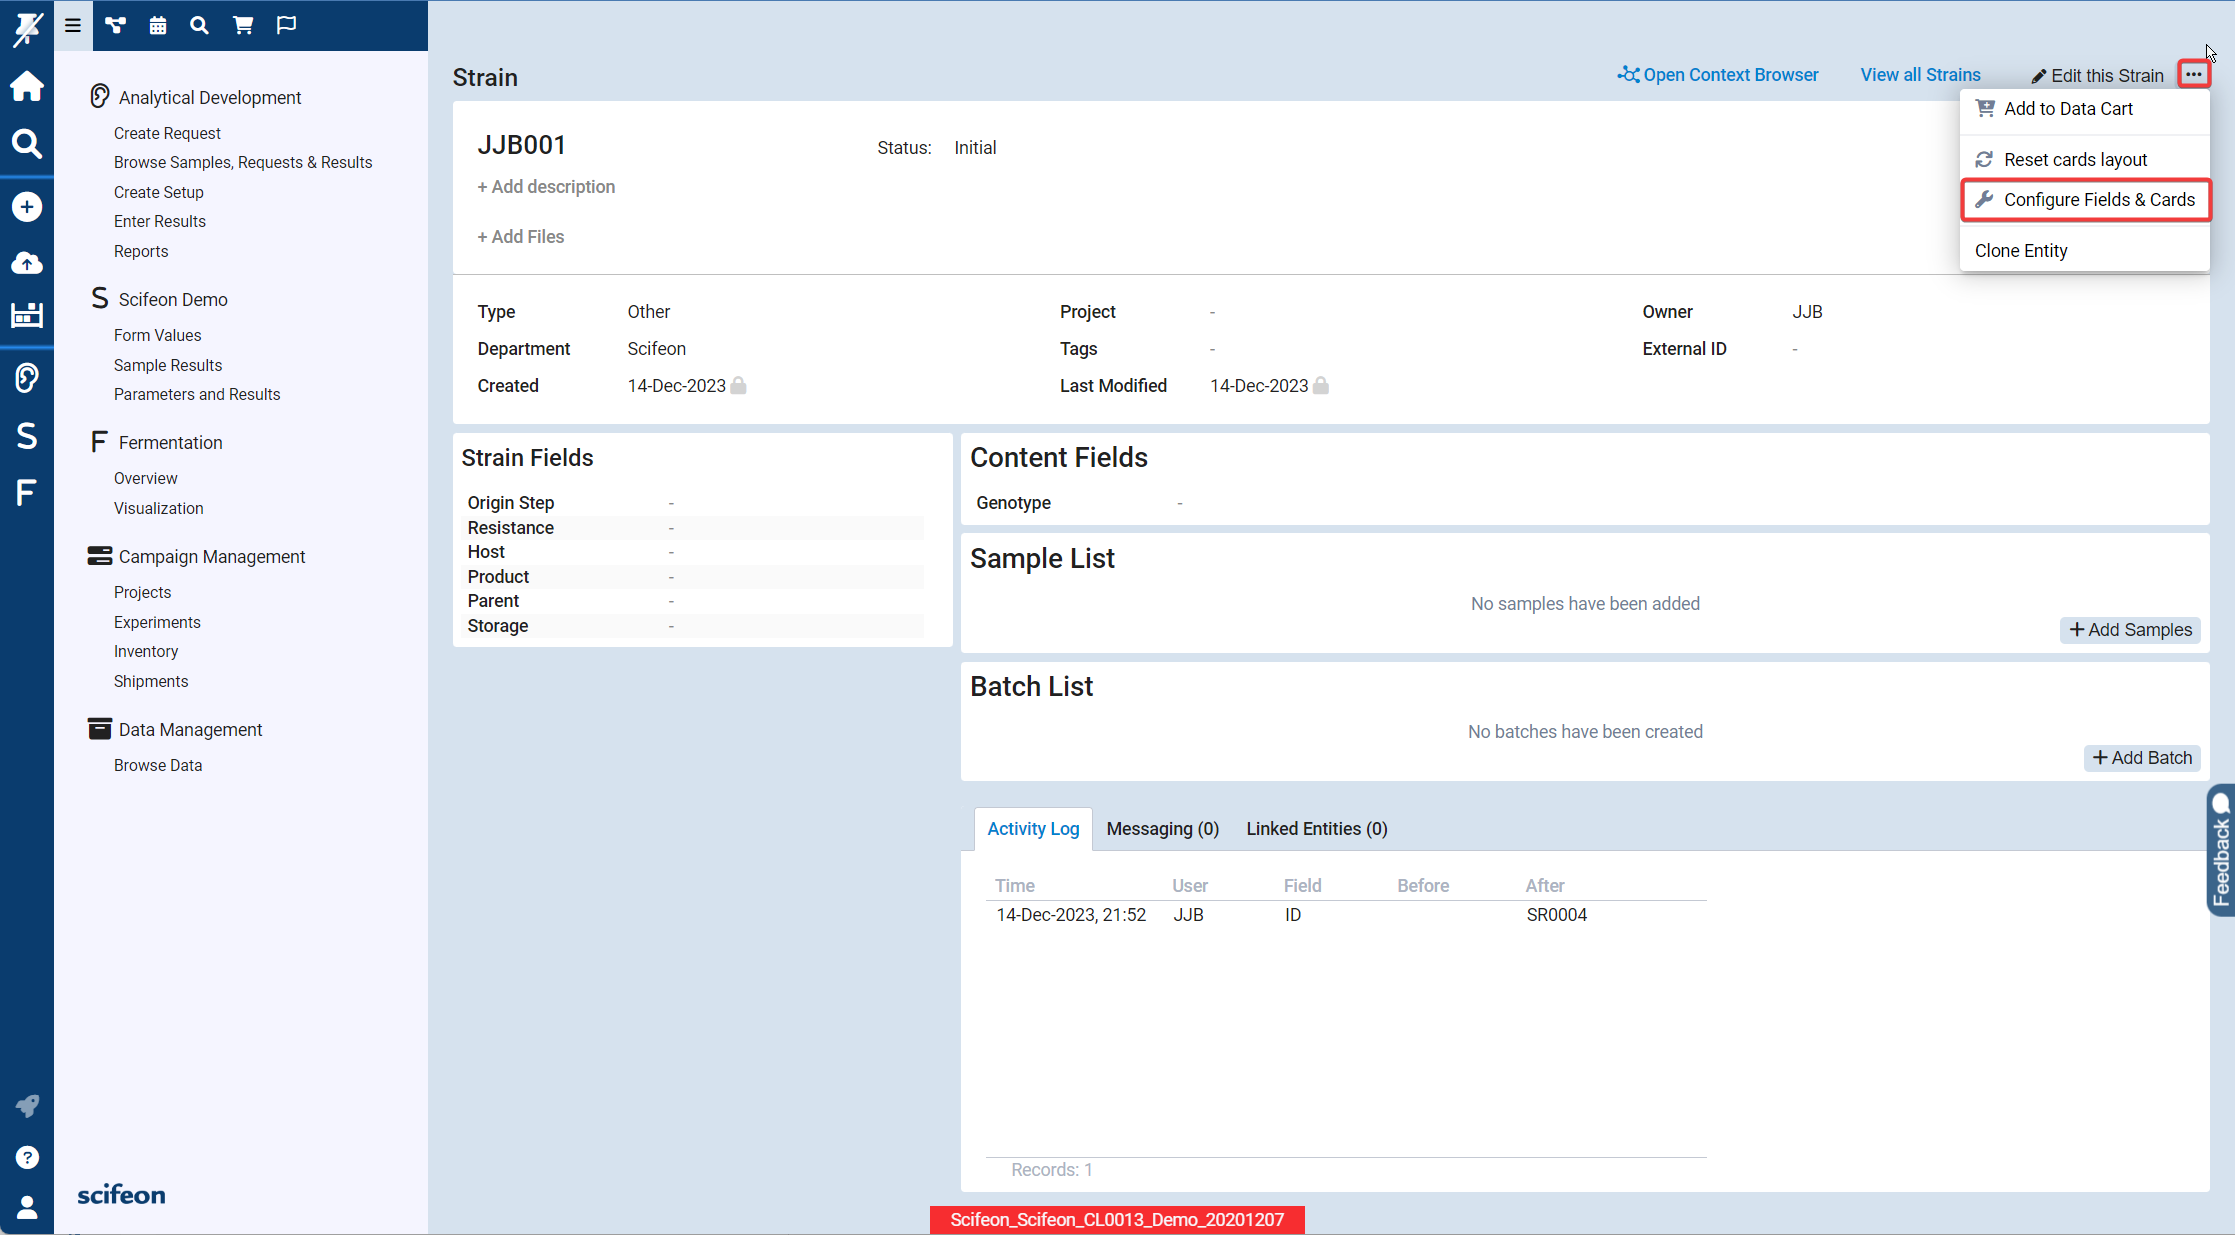
Task: Open the three-dots more options menu
Action: 2193,75
